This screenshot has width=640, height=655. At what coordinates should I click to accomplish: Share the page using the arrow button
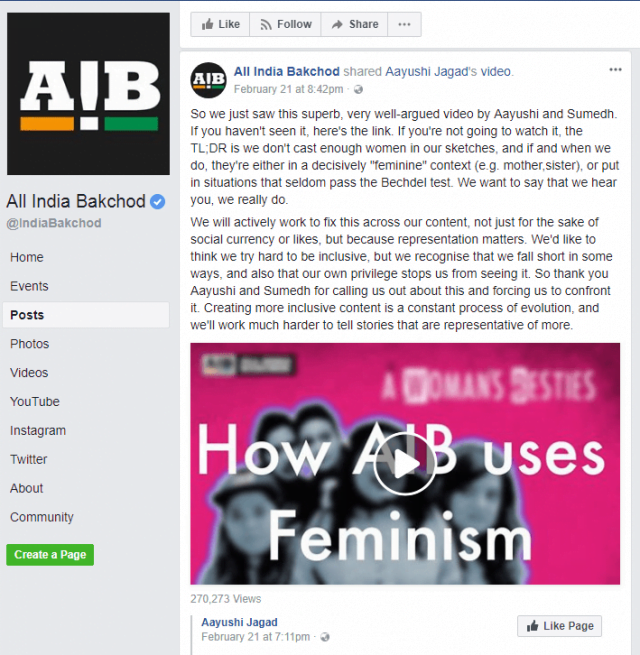tap(354, 24)
